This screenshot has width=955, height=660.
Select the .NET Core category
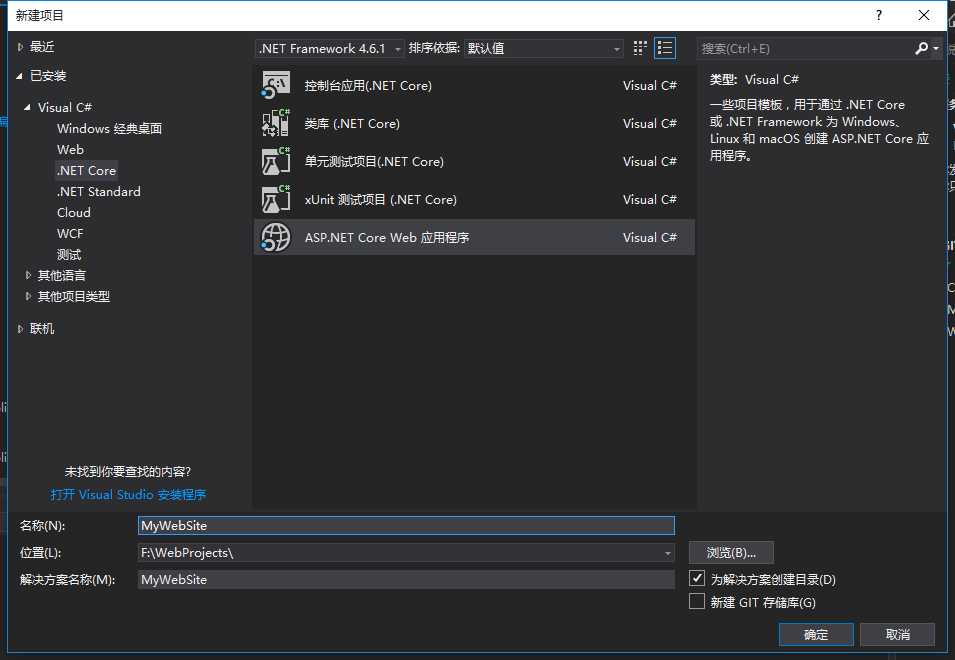86,170
